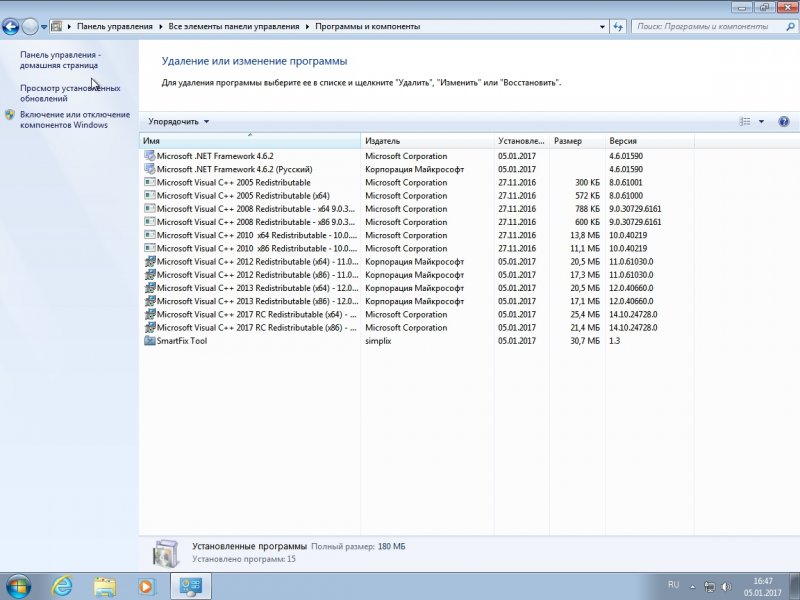Image resolution: width=800 pixels, height=600 pixels.
Task: Click 'Панель управления' breadcrumb
Action: point(115,27)
